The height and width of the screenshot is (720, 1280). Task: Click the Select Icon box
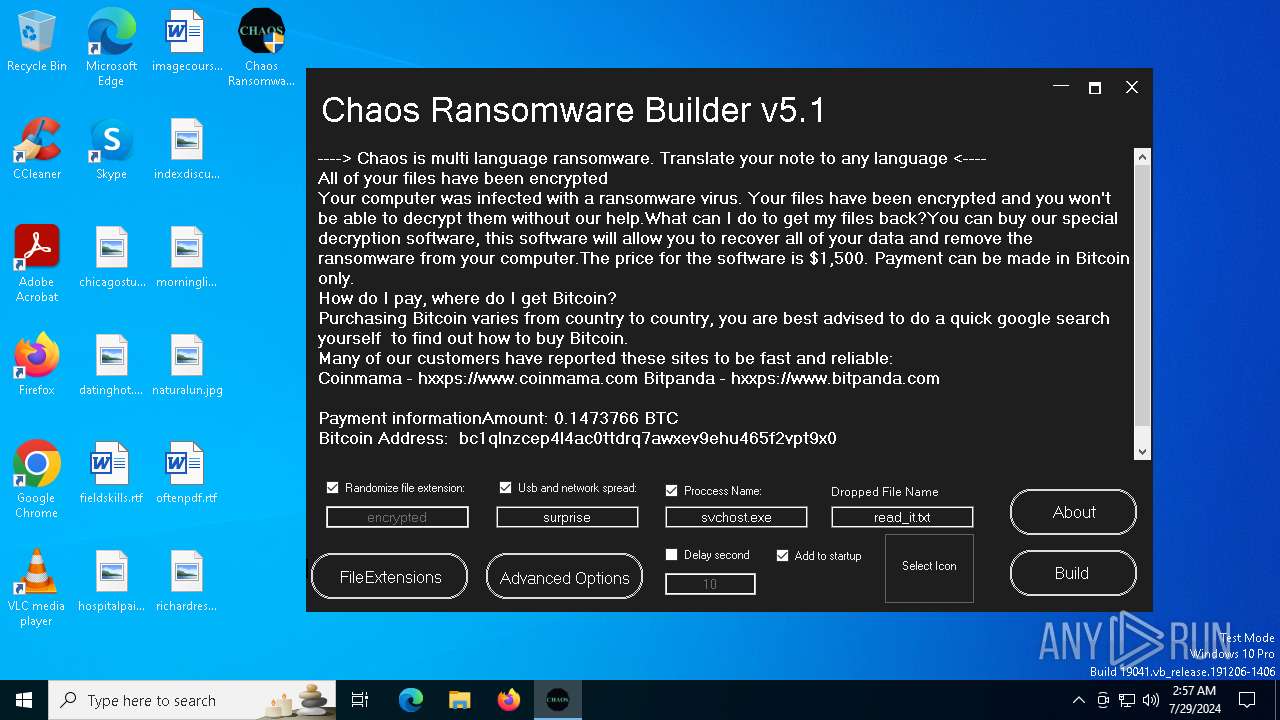(x=929, y=568)
